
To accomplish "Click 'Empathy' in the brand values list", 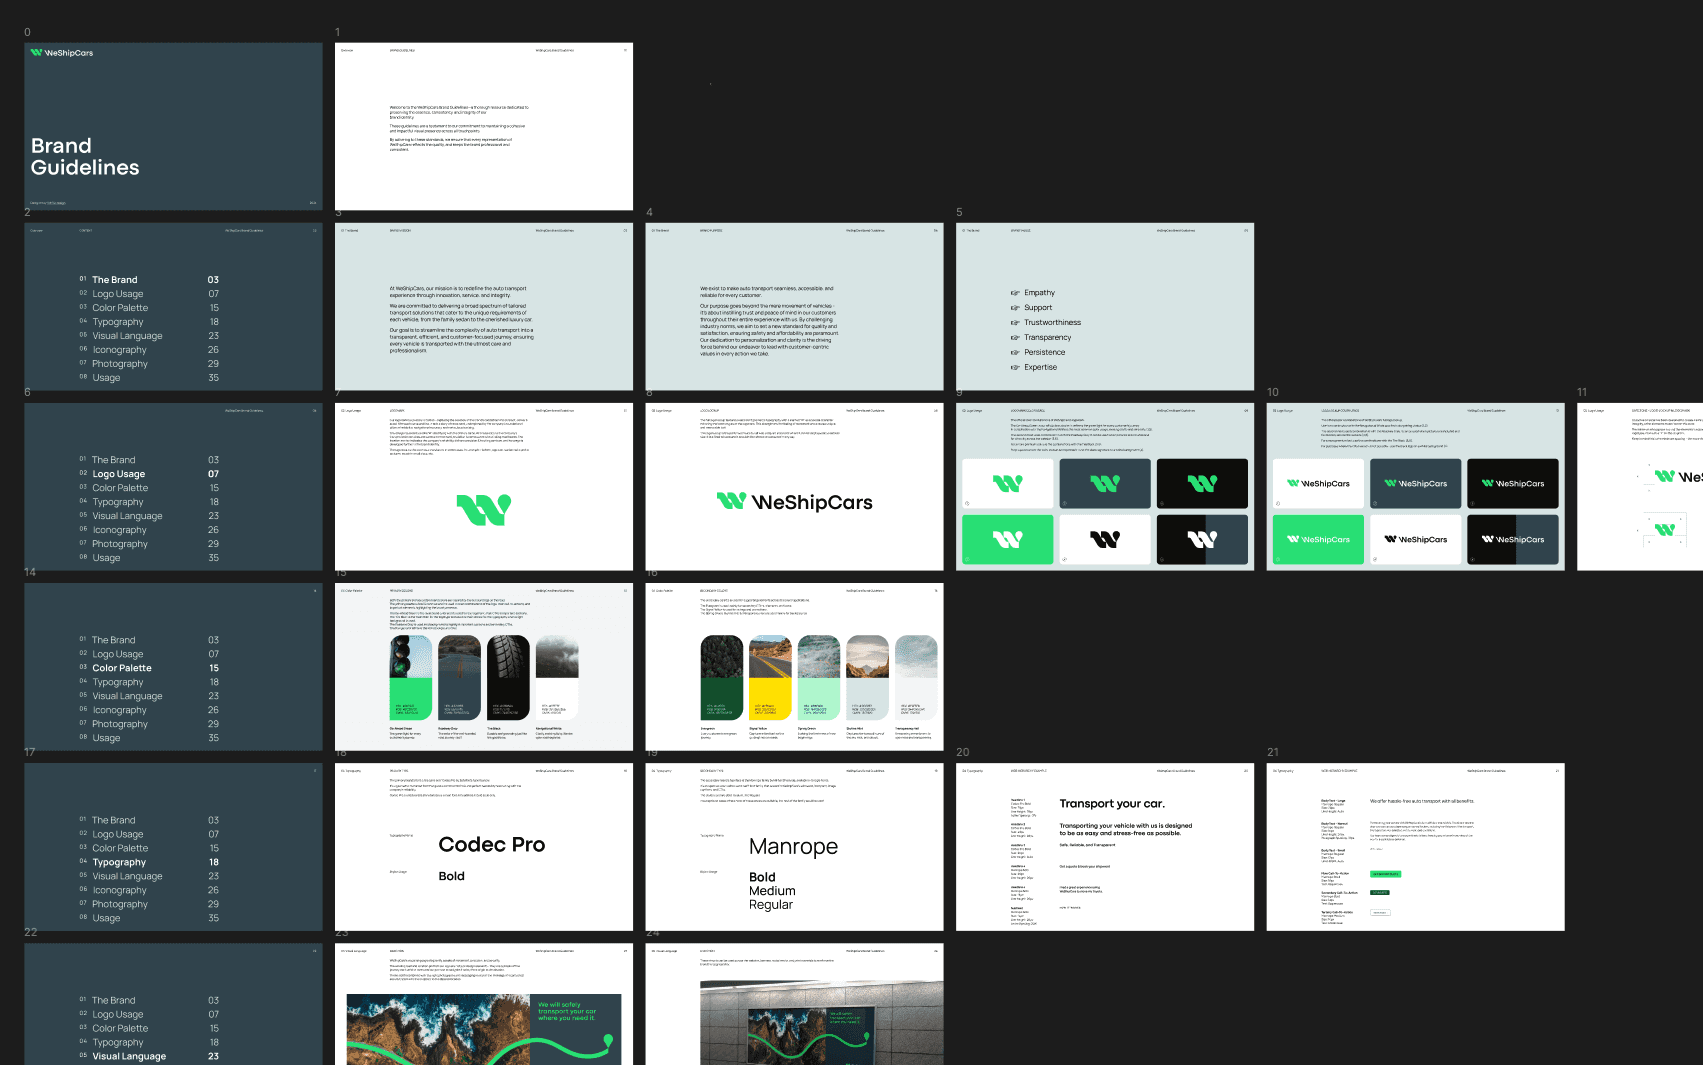I will 1039,293.
